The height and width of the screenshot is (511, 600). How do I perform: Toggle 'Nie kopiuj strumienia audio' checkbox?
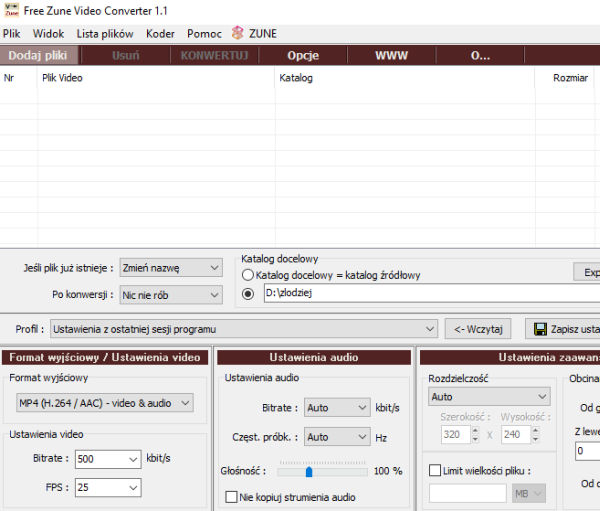[x=231, y=497]
